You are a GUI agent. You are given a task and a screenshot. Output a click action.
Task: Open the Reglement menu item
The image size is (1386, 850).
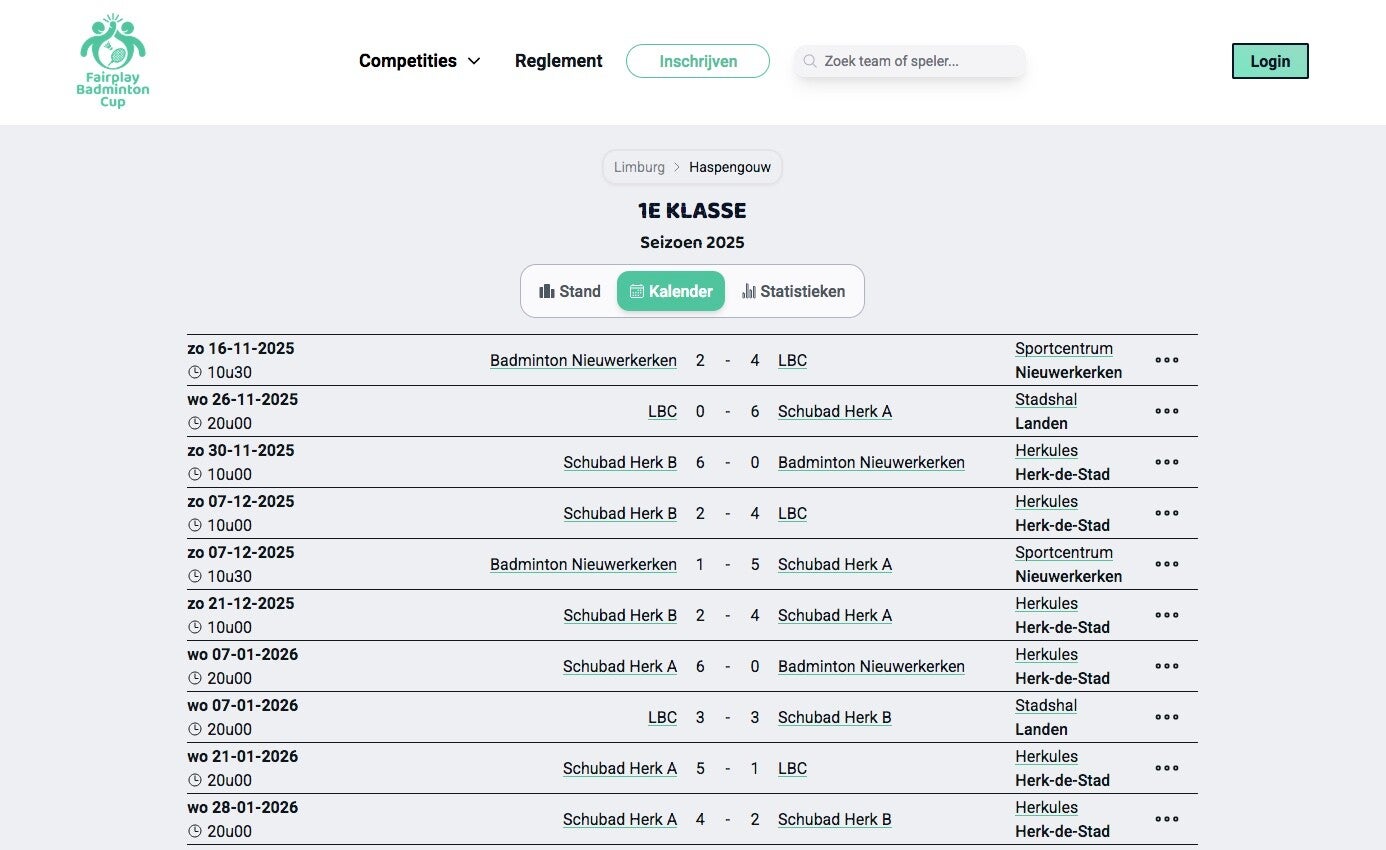(558, 61)
